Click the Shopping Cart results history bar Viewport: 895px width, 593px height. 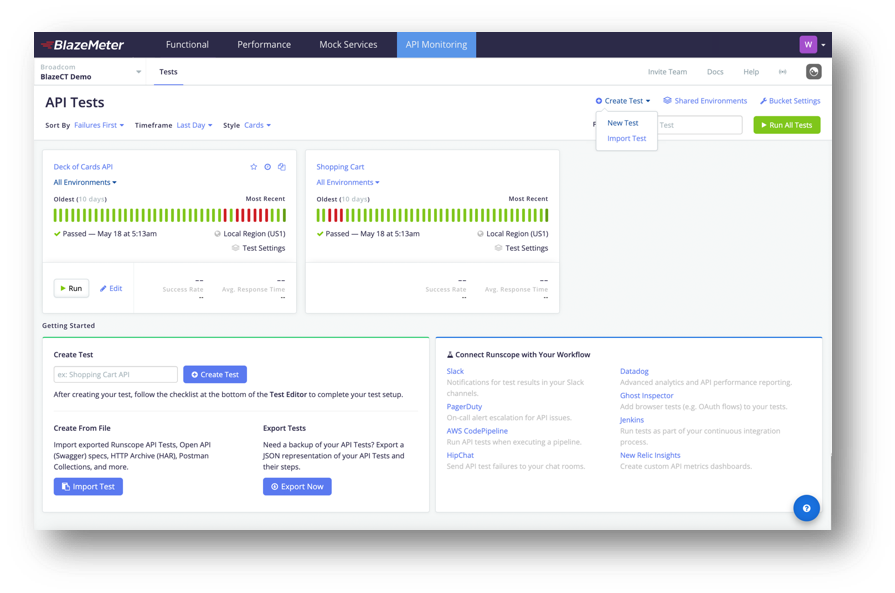click(x=432, y=215)
